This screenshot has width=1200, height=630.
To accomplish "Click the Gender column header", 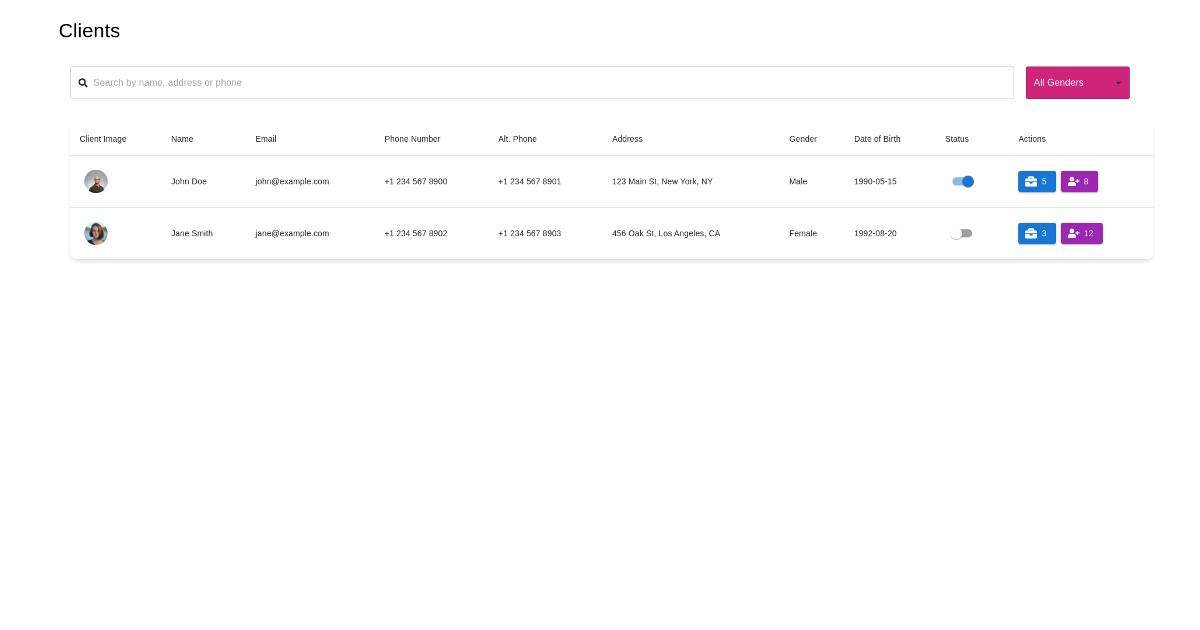I will click(x=802, y=139).
